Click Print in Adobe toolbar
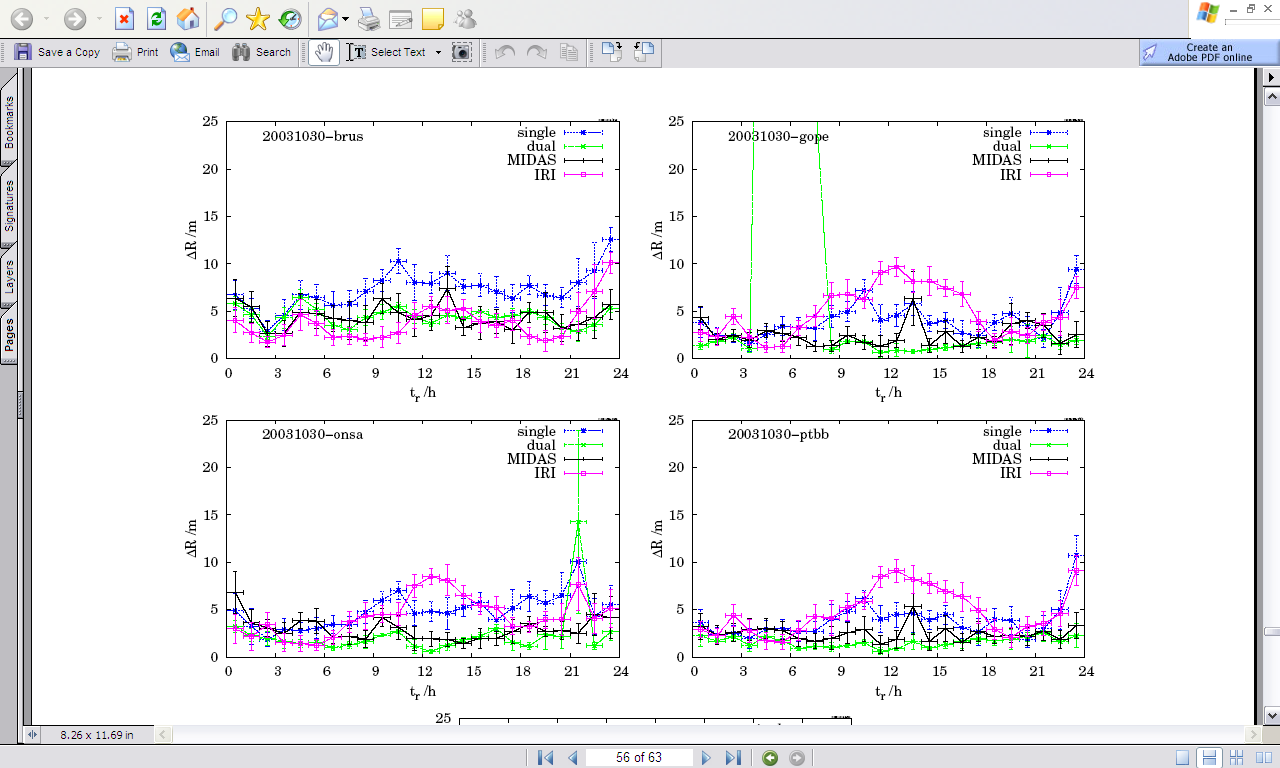1280x768 pixels. tap(136, 52)
